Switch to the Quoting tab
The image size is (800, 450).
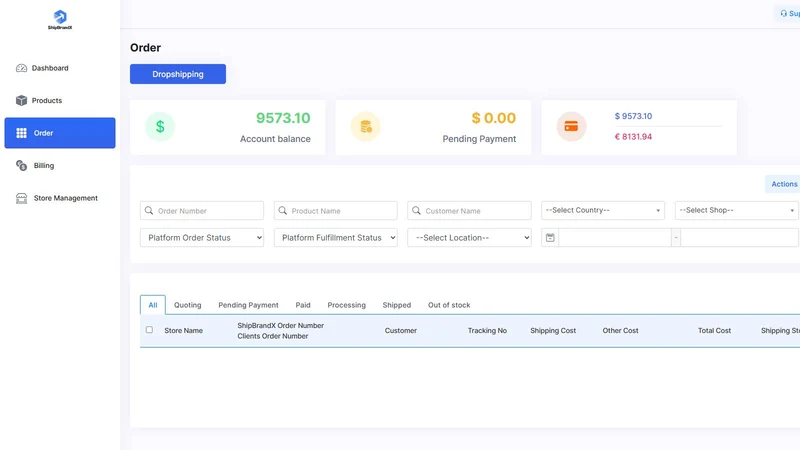pyautogui.click(x=187, y=305)
